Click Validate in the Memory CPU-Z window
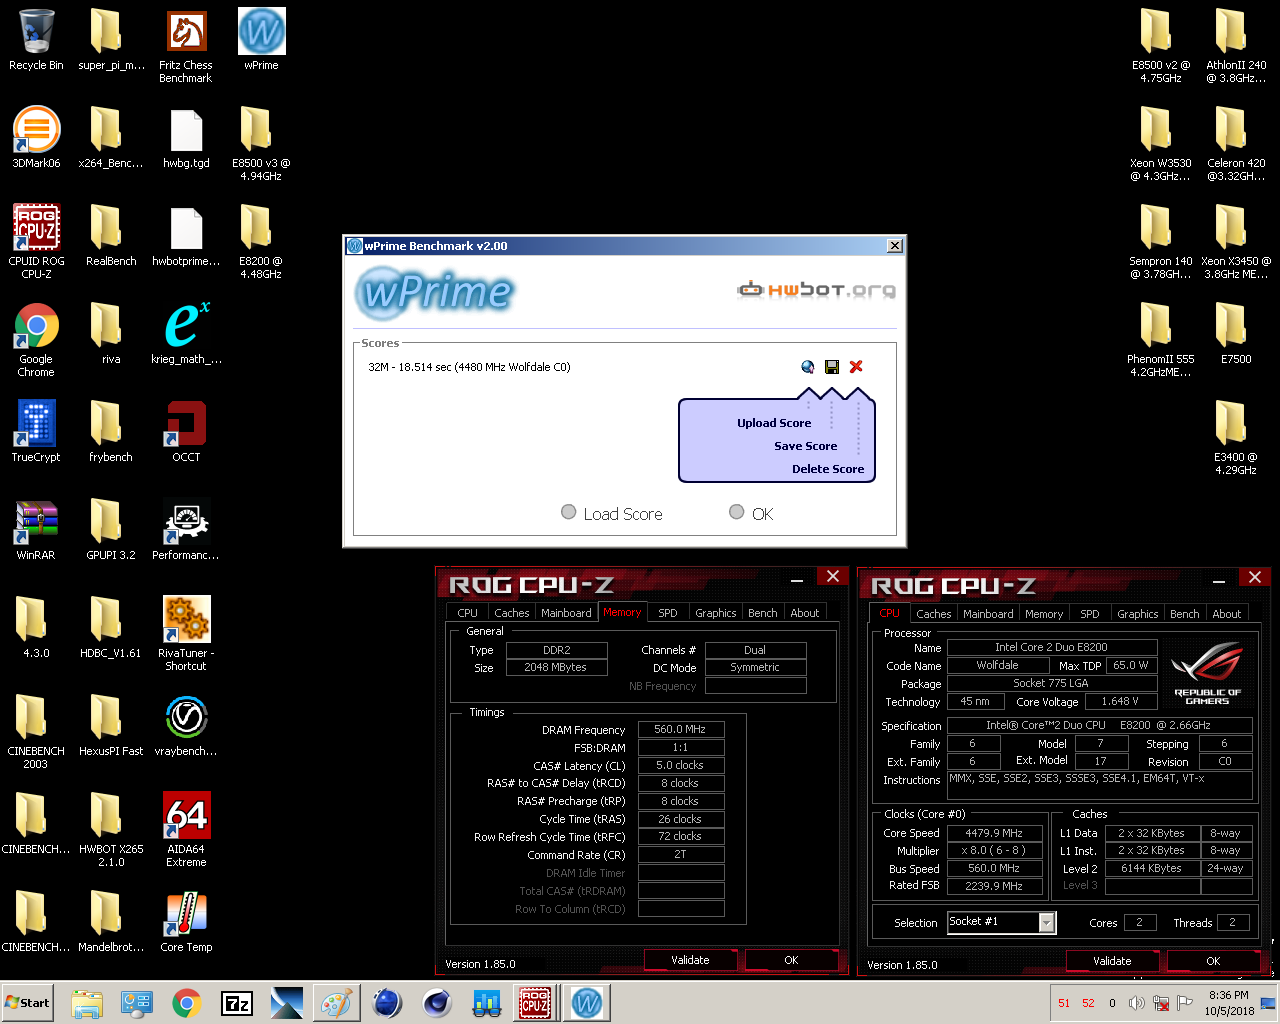1280x1024 pixels. coord(690,960)
